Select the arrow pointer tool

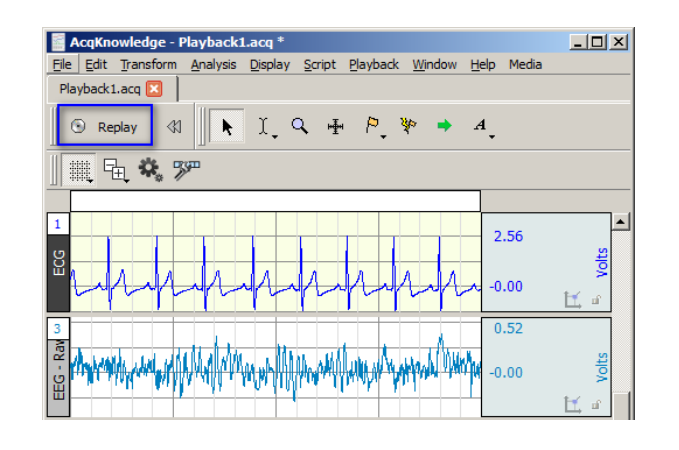coord(227,127)
